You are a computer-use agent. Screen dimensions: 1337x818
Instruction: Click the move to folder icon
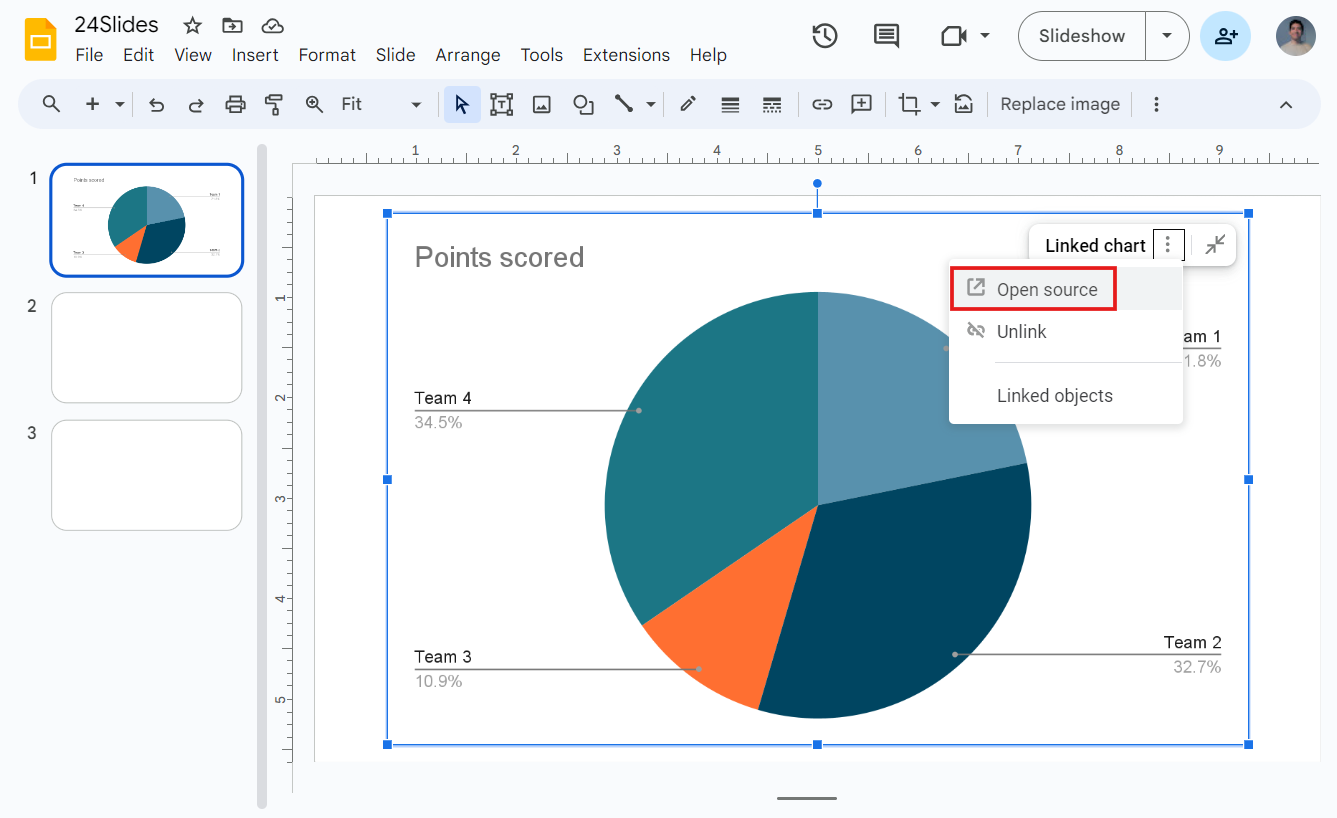pos(232,26)
